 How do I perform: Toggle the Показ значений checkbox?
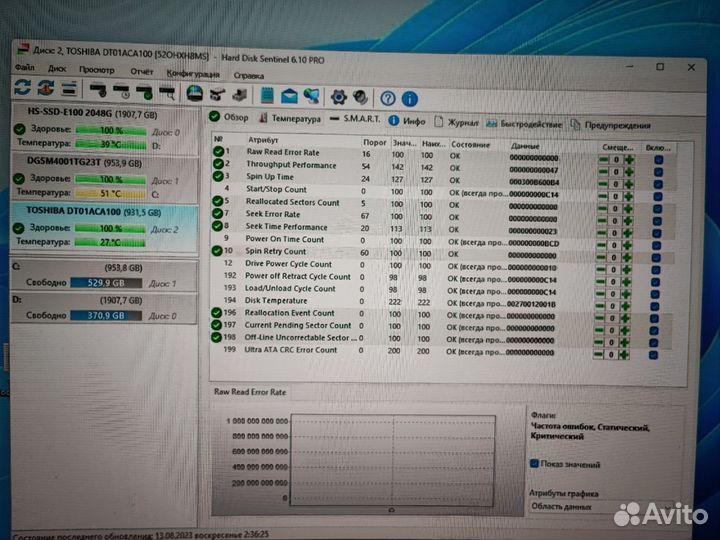tap(534, 463)
